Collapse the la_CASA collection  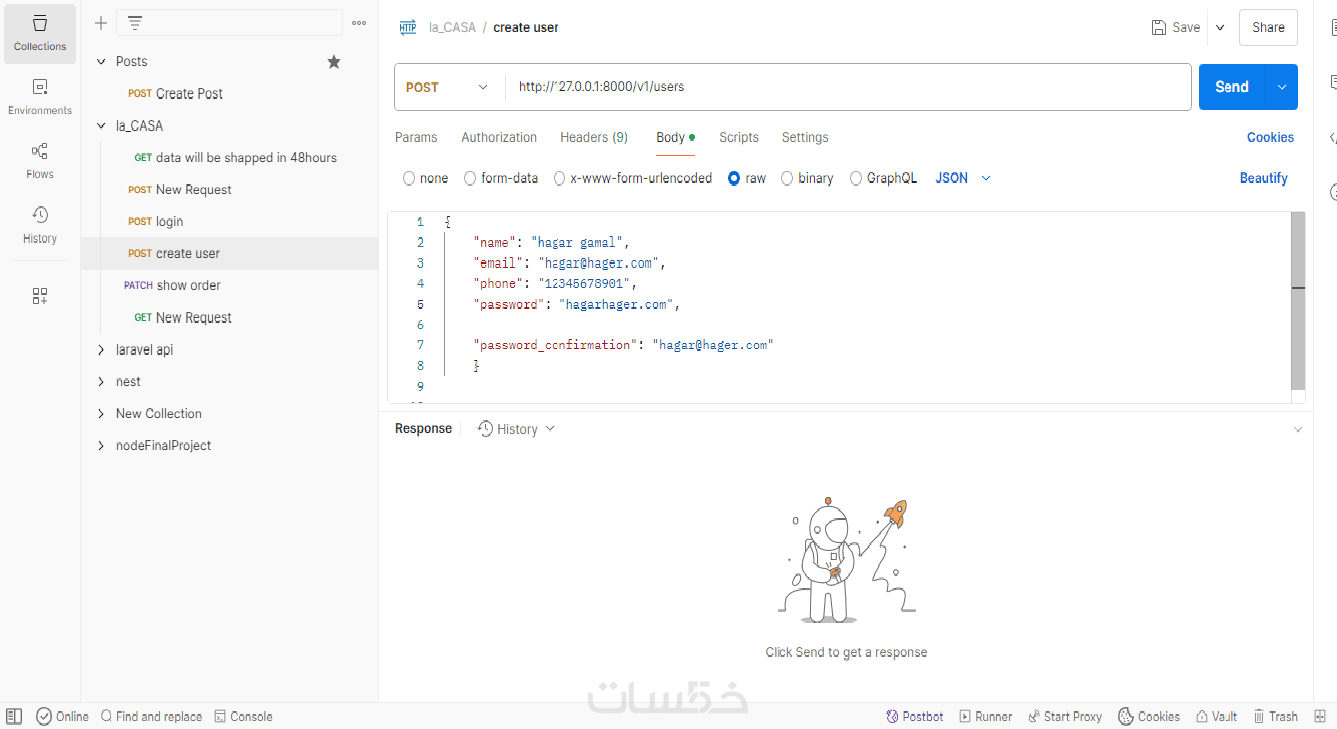click(x=101, y=126)
